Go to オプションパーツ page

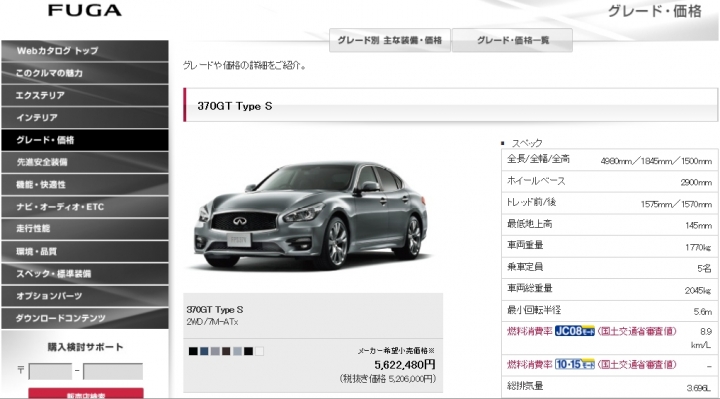[x=85, y=296]
